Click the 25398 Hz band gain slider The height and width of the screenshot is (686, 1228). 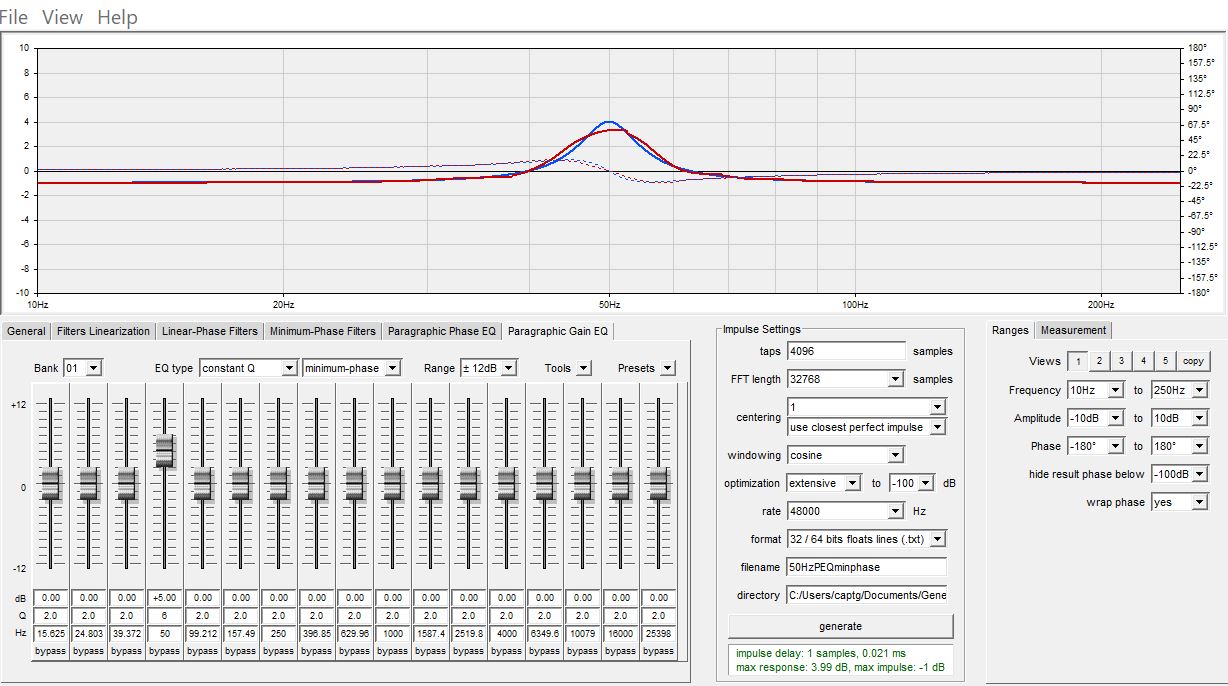(658, 484)
